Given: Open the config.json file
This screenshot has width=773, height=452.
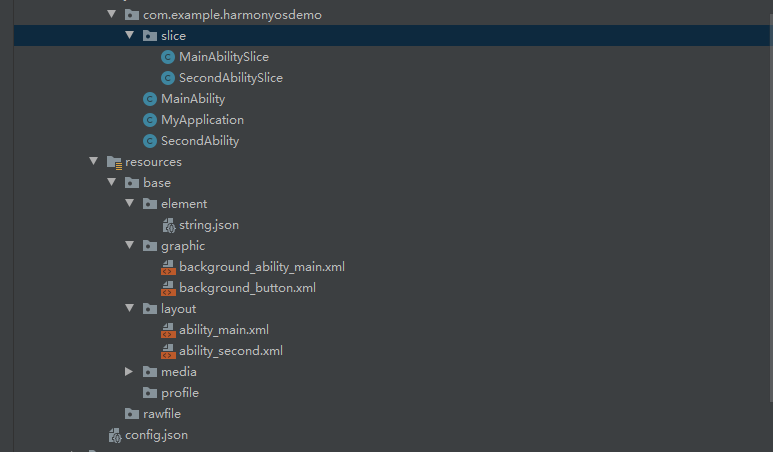Looking at the screenshot, I should 156,435.
